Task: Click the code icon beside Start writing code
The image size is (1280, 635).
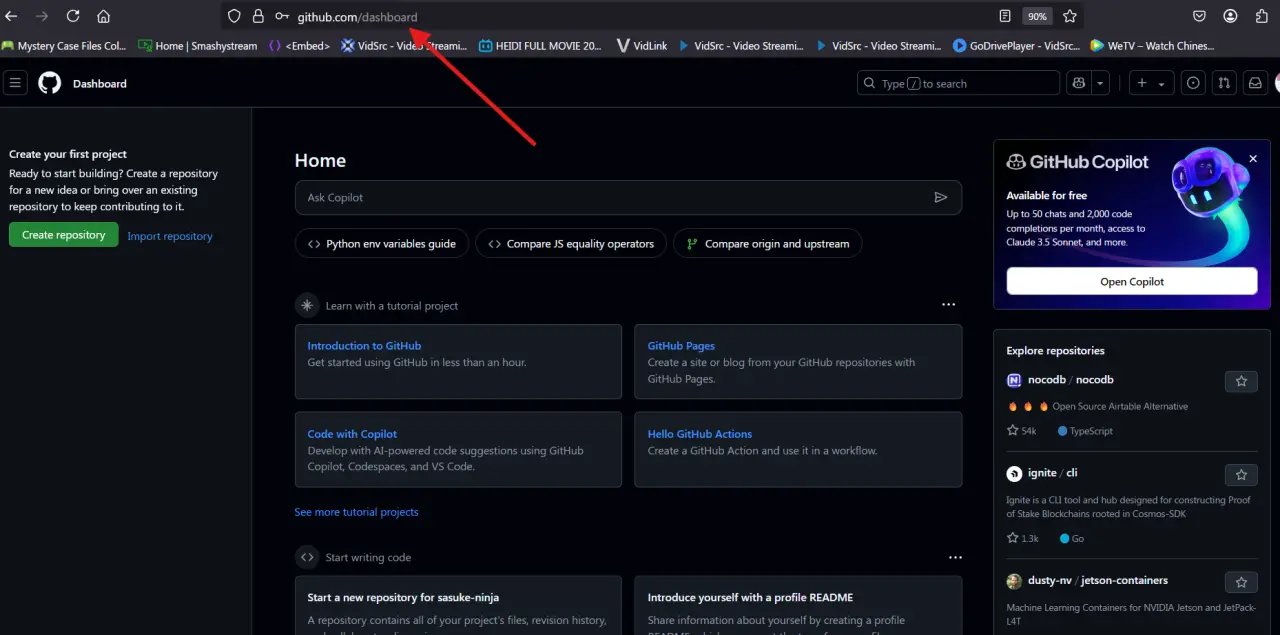Action: (307, 557)
